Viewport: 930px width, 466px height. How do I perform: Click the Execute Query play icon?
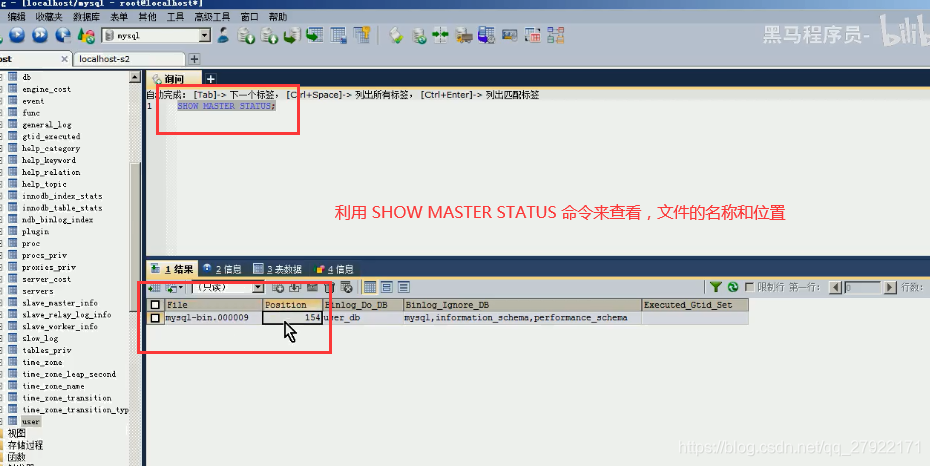point(17,36)
